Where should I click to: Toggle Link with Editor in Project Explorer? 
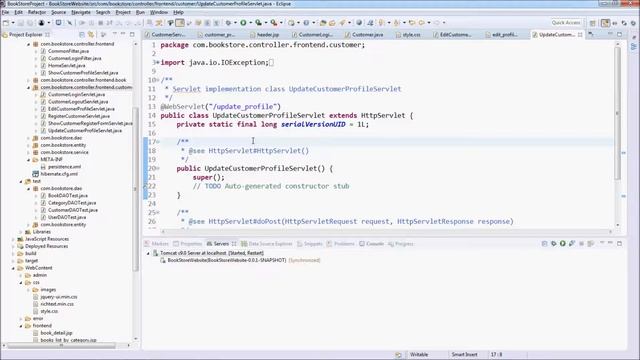coord(91,35)
